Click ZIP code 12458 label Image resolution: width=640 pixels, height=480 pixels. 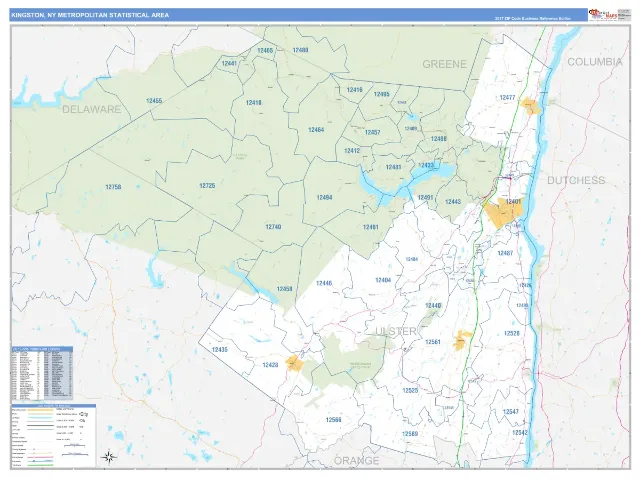click(x=284, y=289)
